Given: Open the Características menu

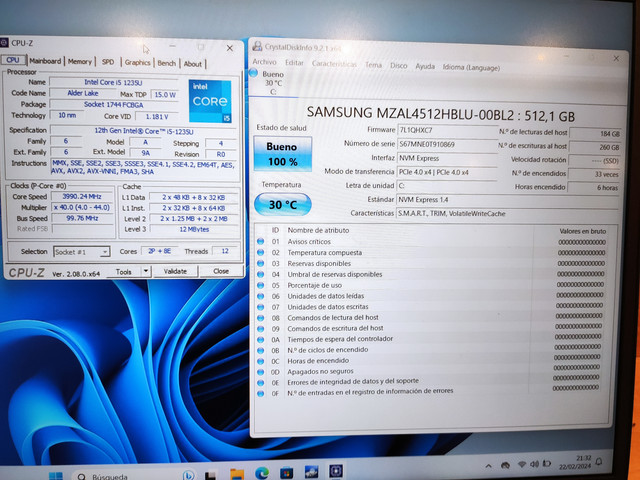Looking at the screenshot, I should coord(334,64).
